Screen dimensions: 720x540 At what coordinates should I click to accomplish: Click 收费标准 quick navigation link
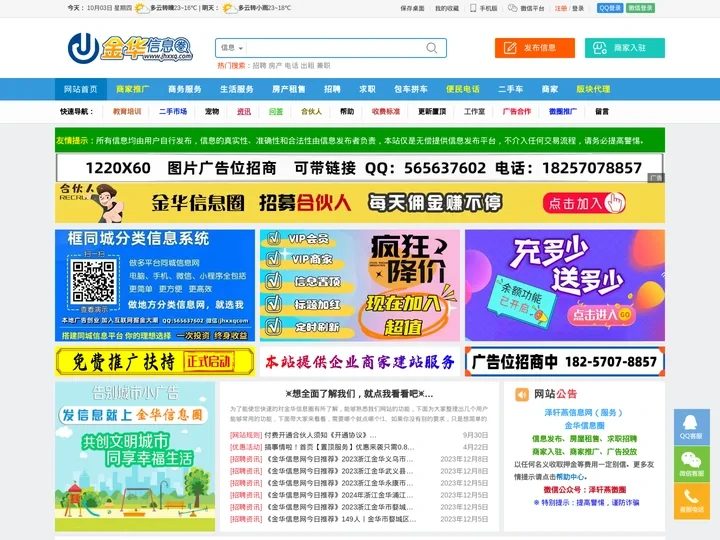pyautogui.click(x=386, y=112)
